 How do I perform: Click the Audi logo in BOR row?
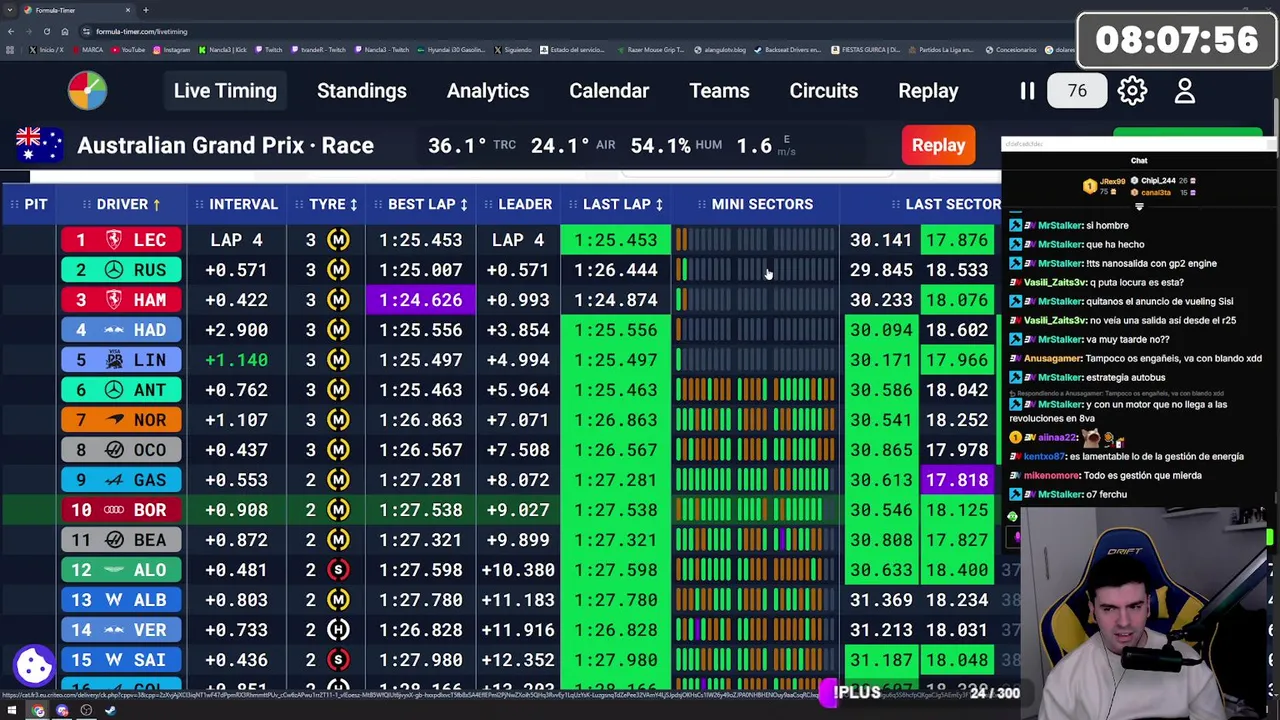point(114,510)
